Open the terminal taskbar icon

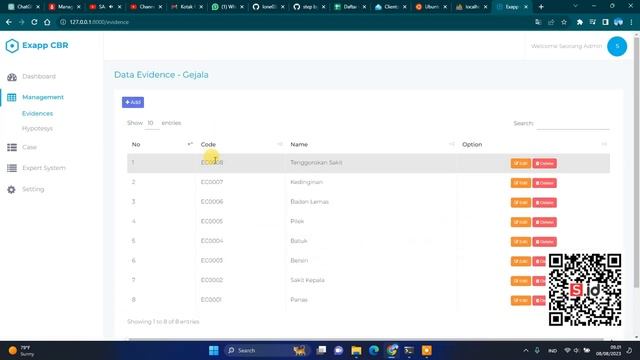[x=409, y=351]
